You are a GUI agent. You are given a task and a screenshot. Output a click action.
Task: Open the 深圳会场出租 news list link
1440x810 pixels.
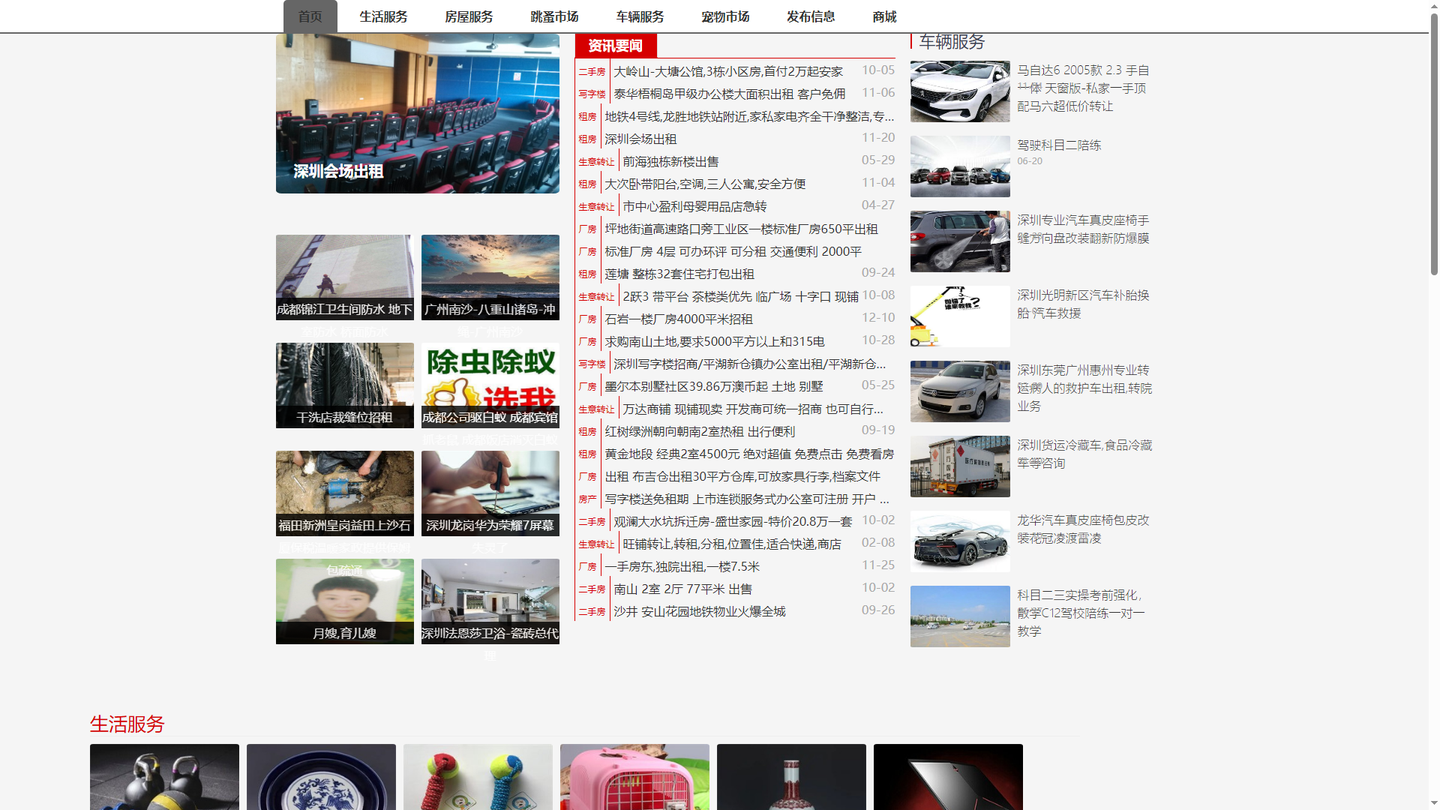tap(640, 139)
